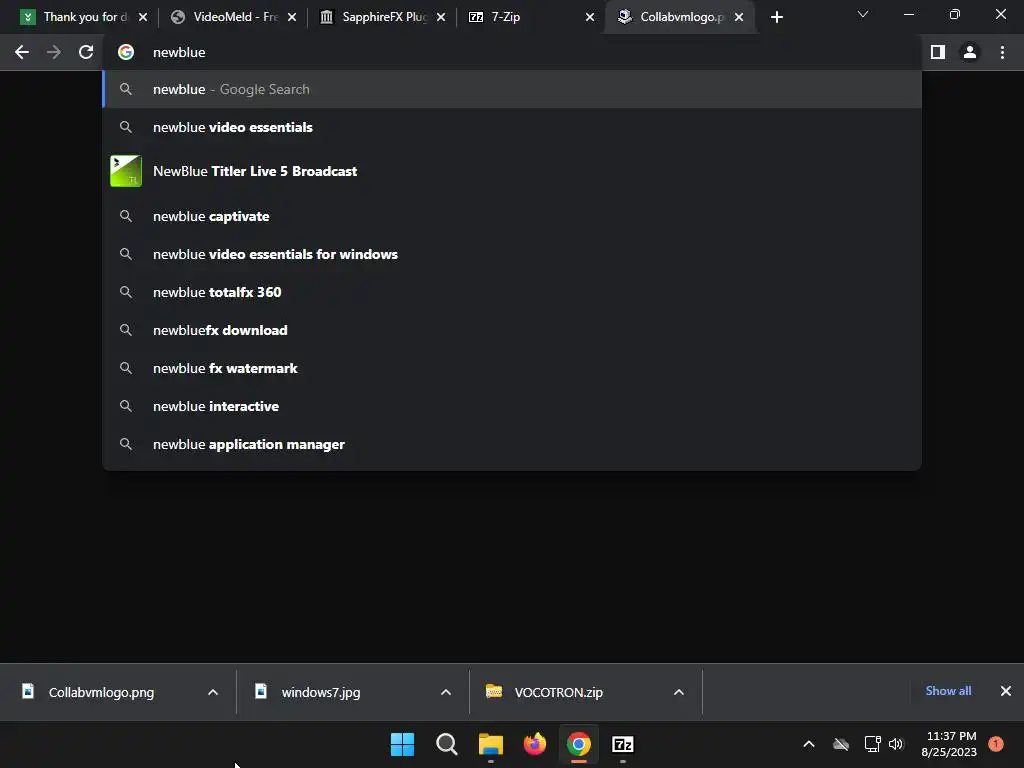This screenshot has height=768, width=1024.
Task: Click the OneDrive cloud tray icon
Action: [841, 744]
